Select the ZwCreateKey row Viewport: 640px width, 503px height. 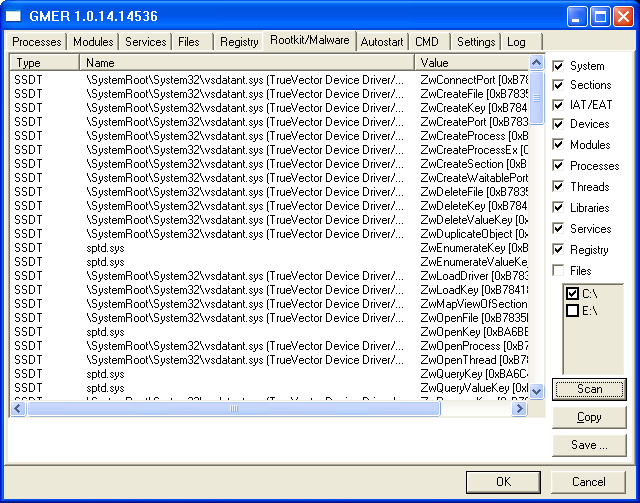point(269,108)
